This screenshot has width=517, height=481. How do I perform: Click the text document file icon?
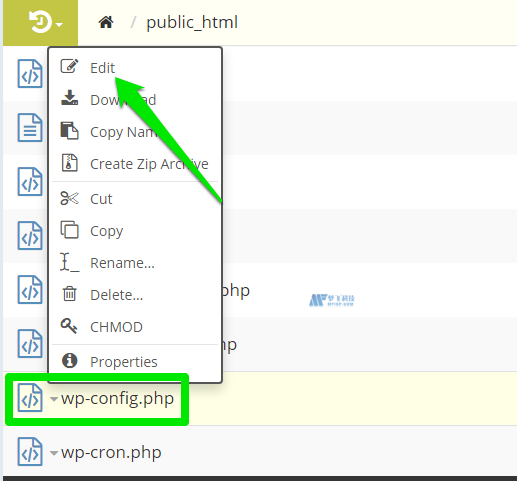tap(30, 128)
